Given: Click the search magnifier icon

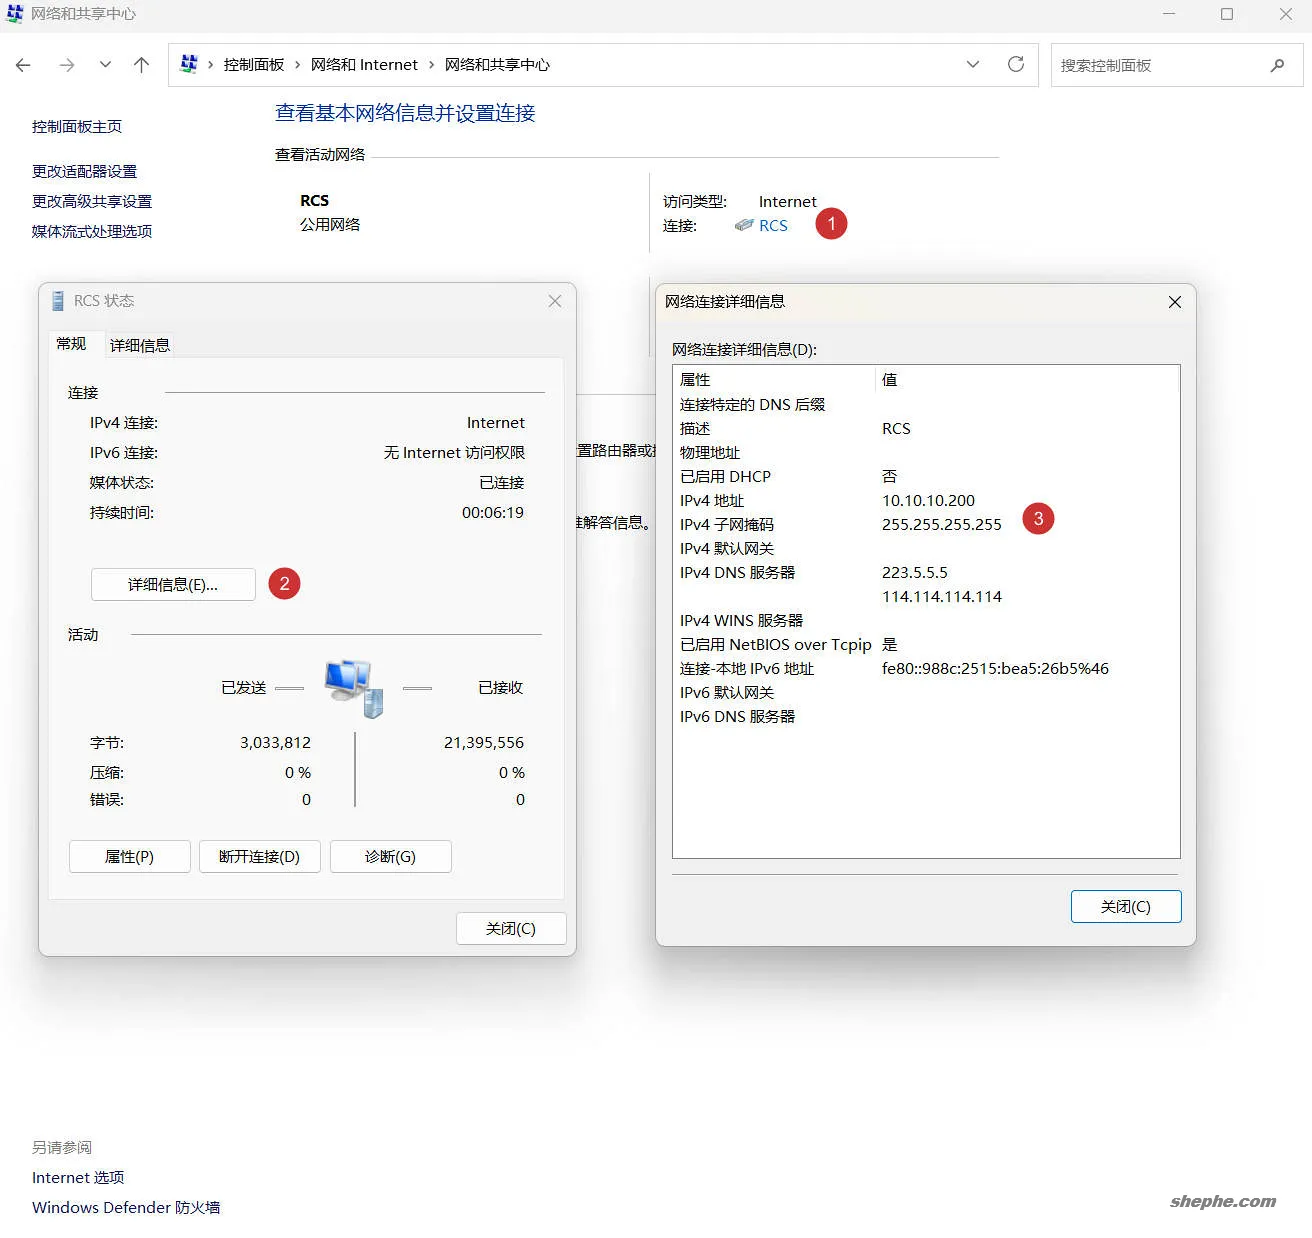Looking at the screenshot, I should click(1277, 65).
